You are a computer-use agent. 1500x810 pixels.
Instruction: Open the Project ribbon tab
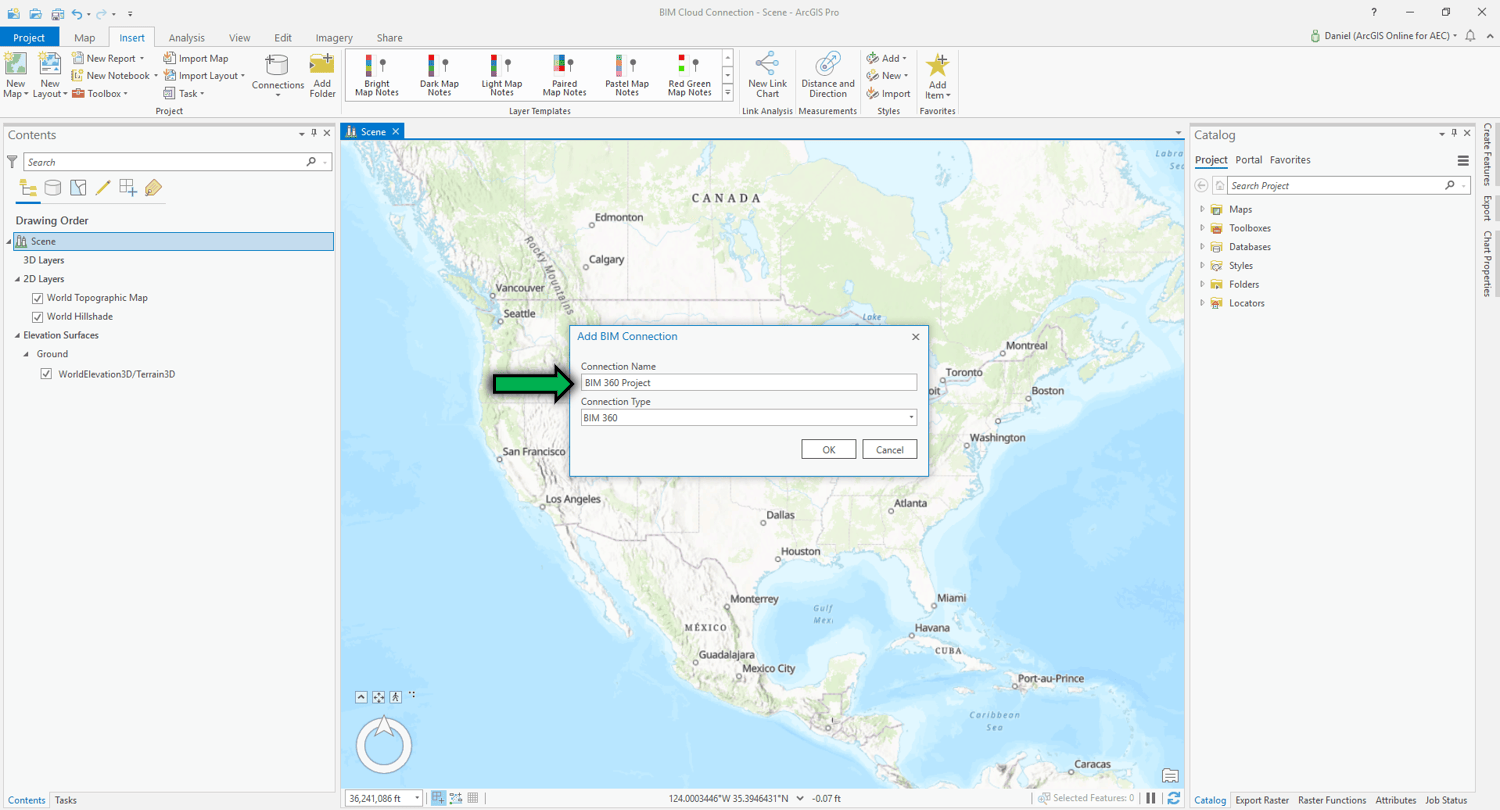(x=29, y=38)
